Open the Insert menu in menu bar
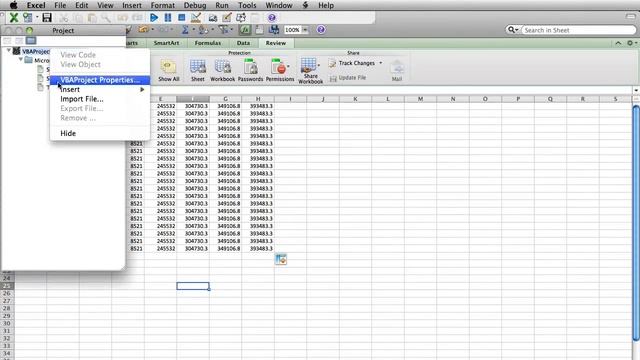Viewport: 640px width, 360px height. pyautogui.click(x=132, y=5)
